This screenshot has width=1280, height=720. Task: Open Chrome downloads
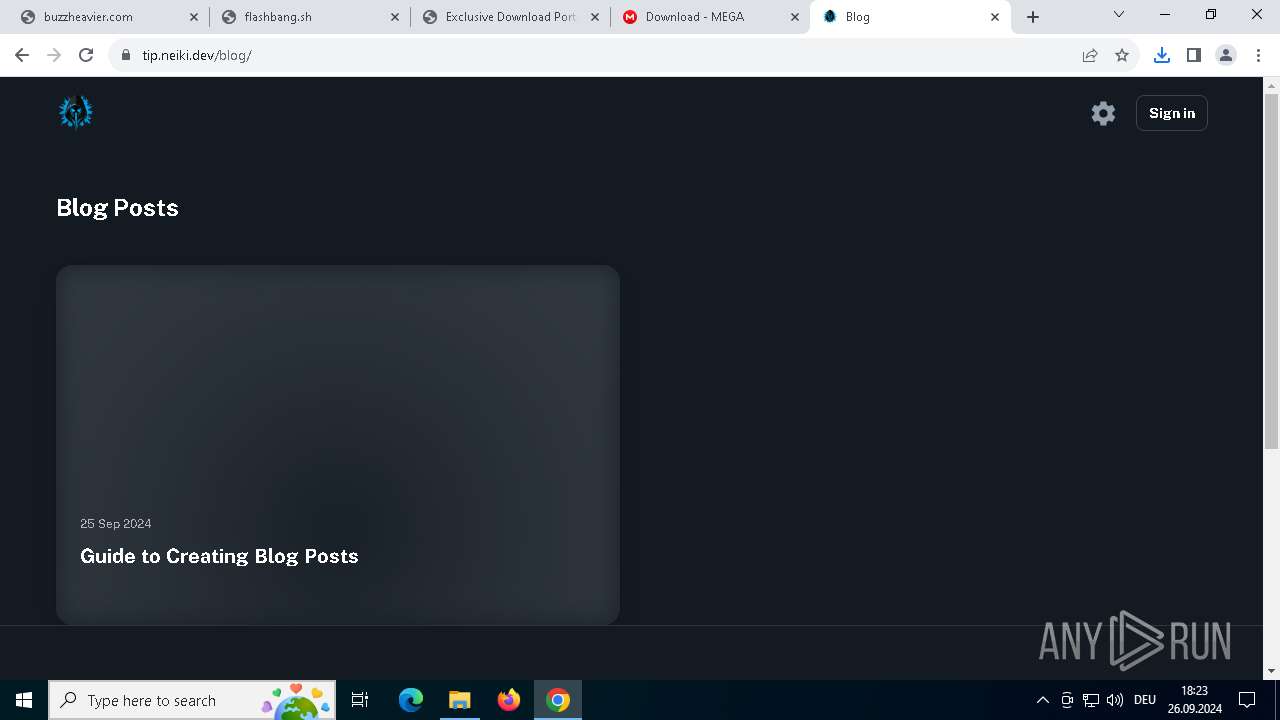click(x=1162, y=55)
